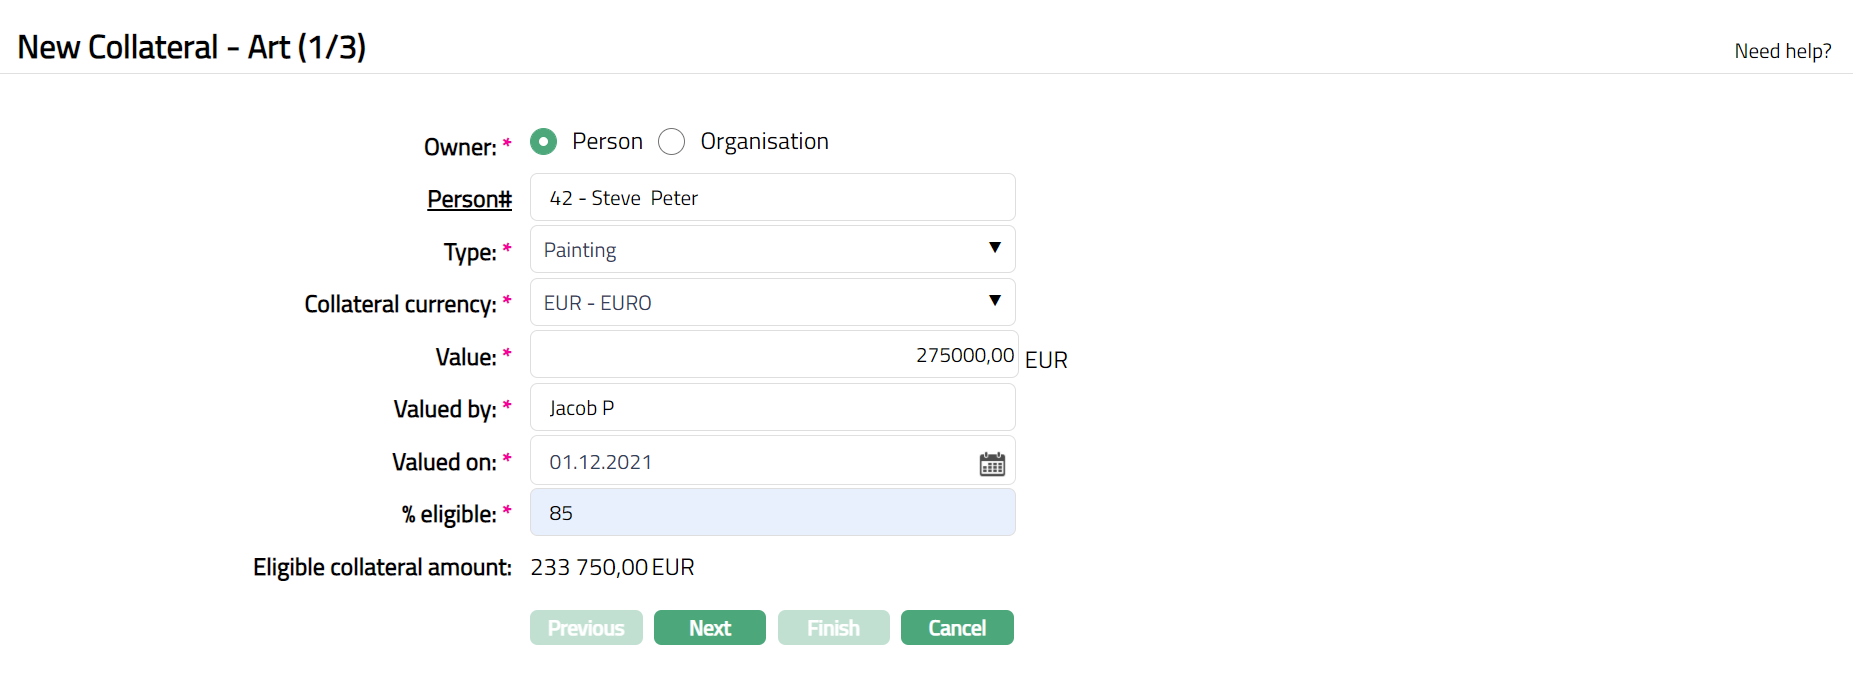
Task: Click the New Collateral - Art page title
Action: pos(192,47)
